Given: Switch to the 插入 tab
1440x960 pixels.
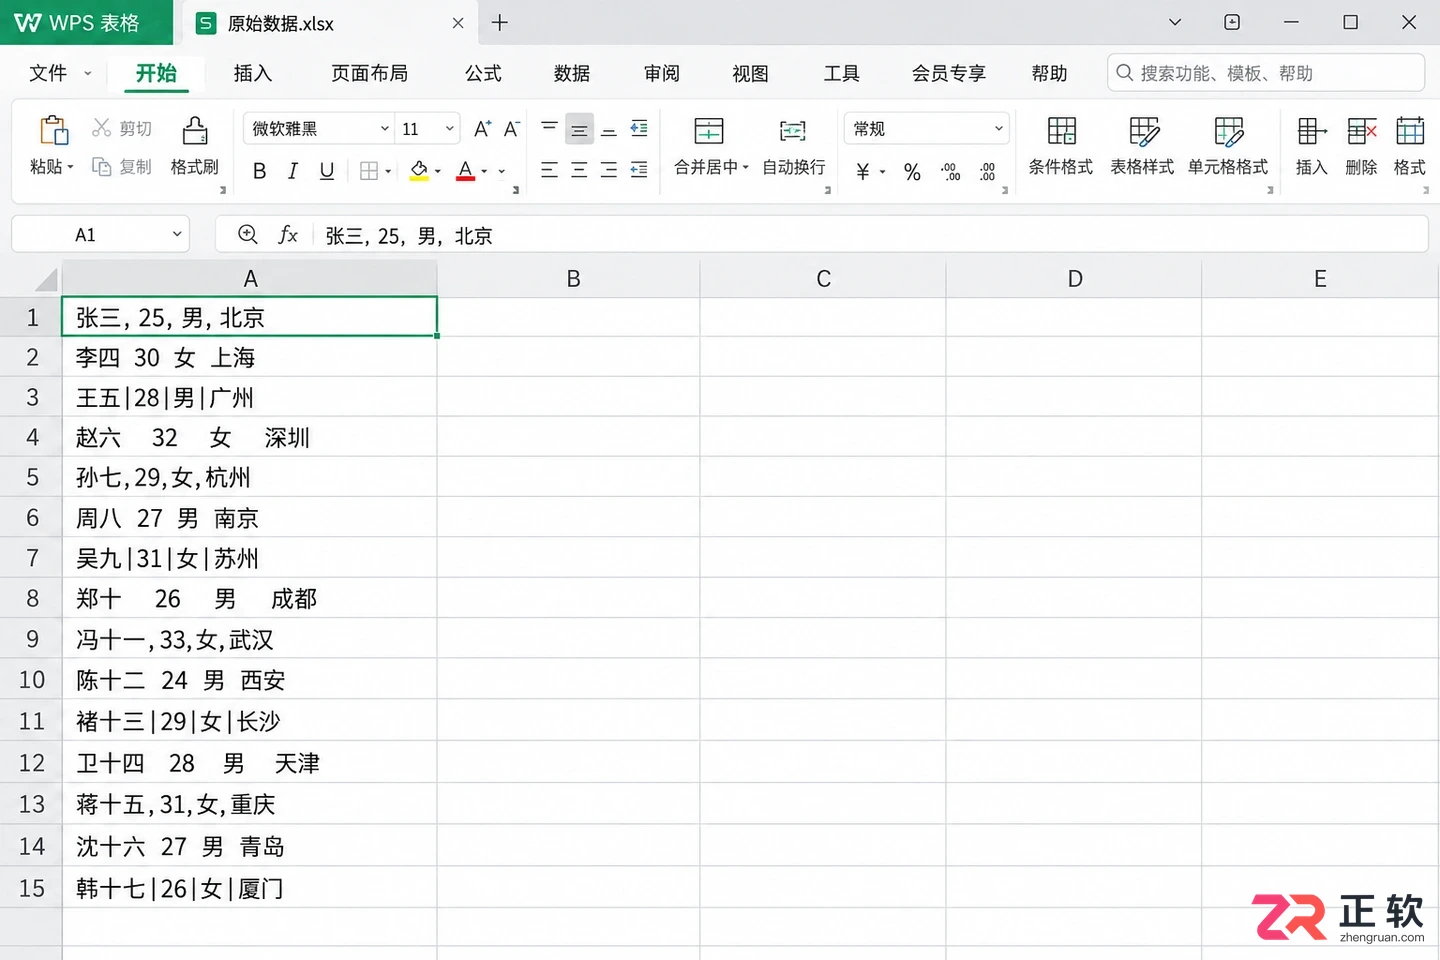Looking at the screenshot, I should point(253,73).
